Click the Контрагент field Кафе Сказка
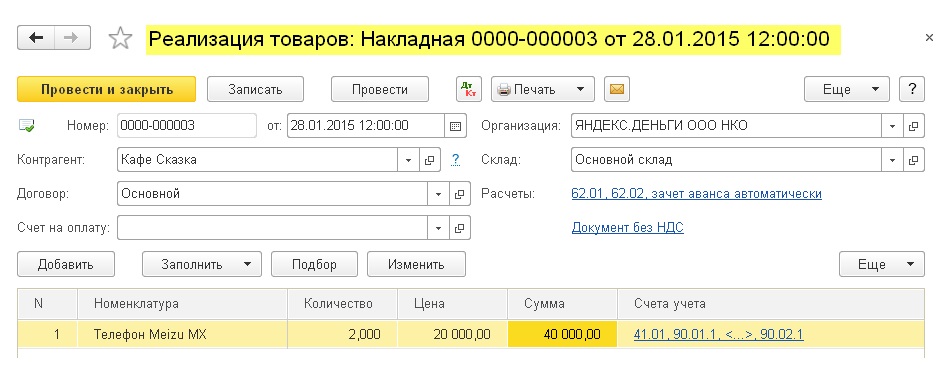 point(257,160)
